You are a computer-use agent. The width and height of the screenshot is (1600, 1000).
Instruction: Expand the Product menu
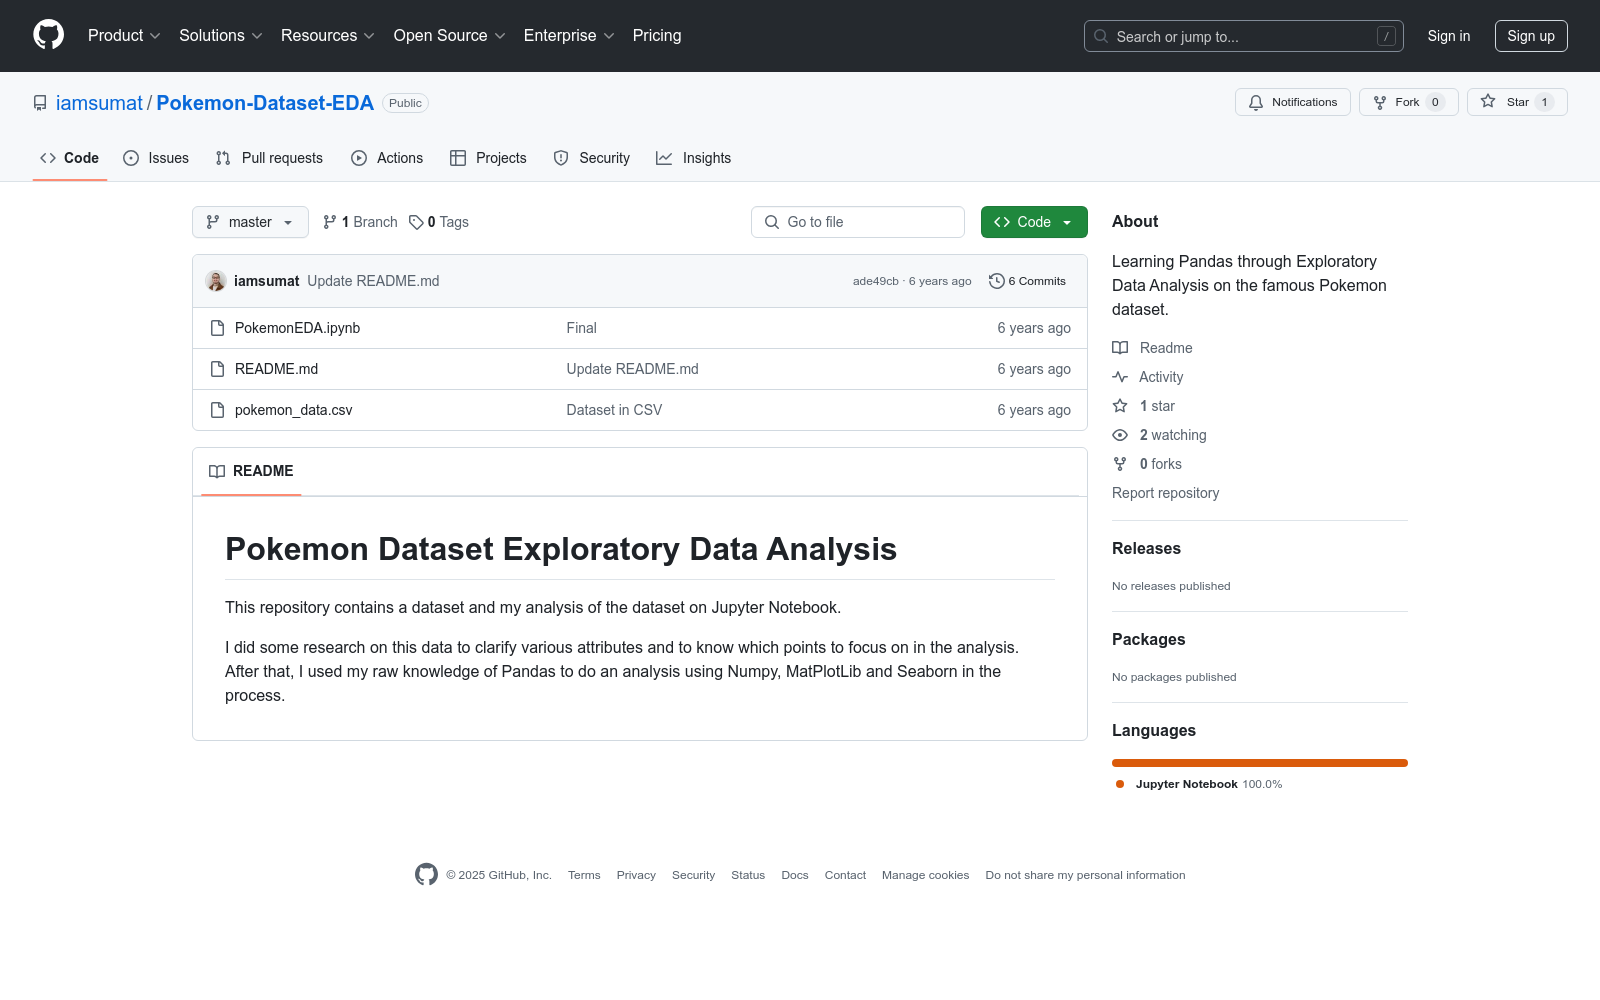[124, 36]
